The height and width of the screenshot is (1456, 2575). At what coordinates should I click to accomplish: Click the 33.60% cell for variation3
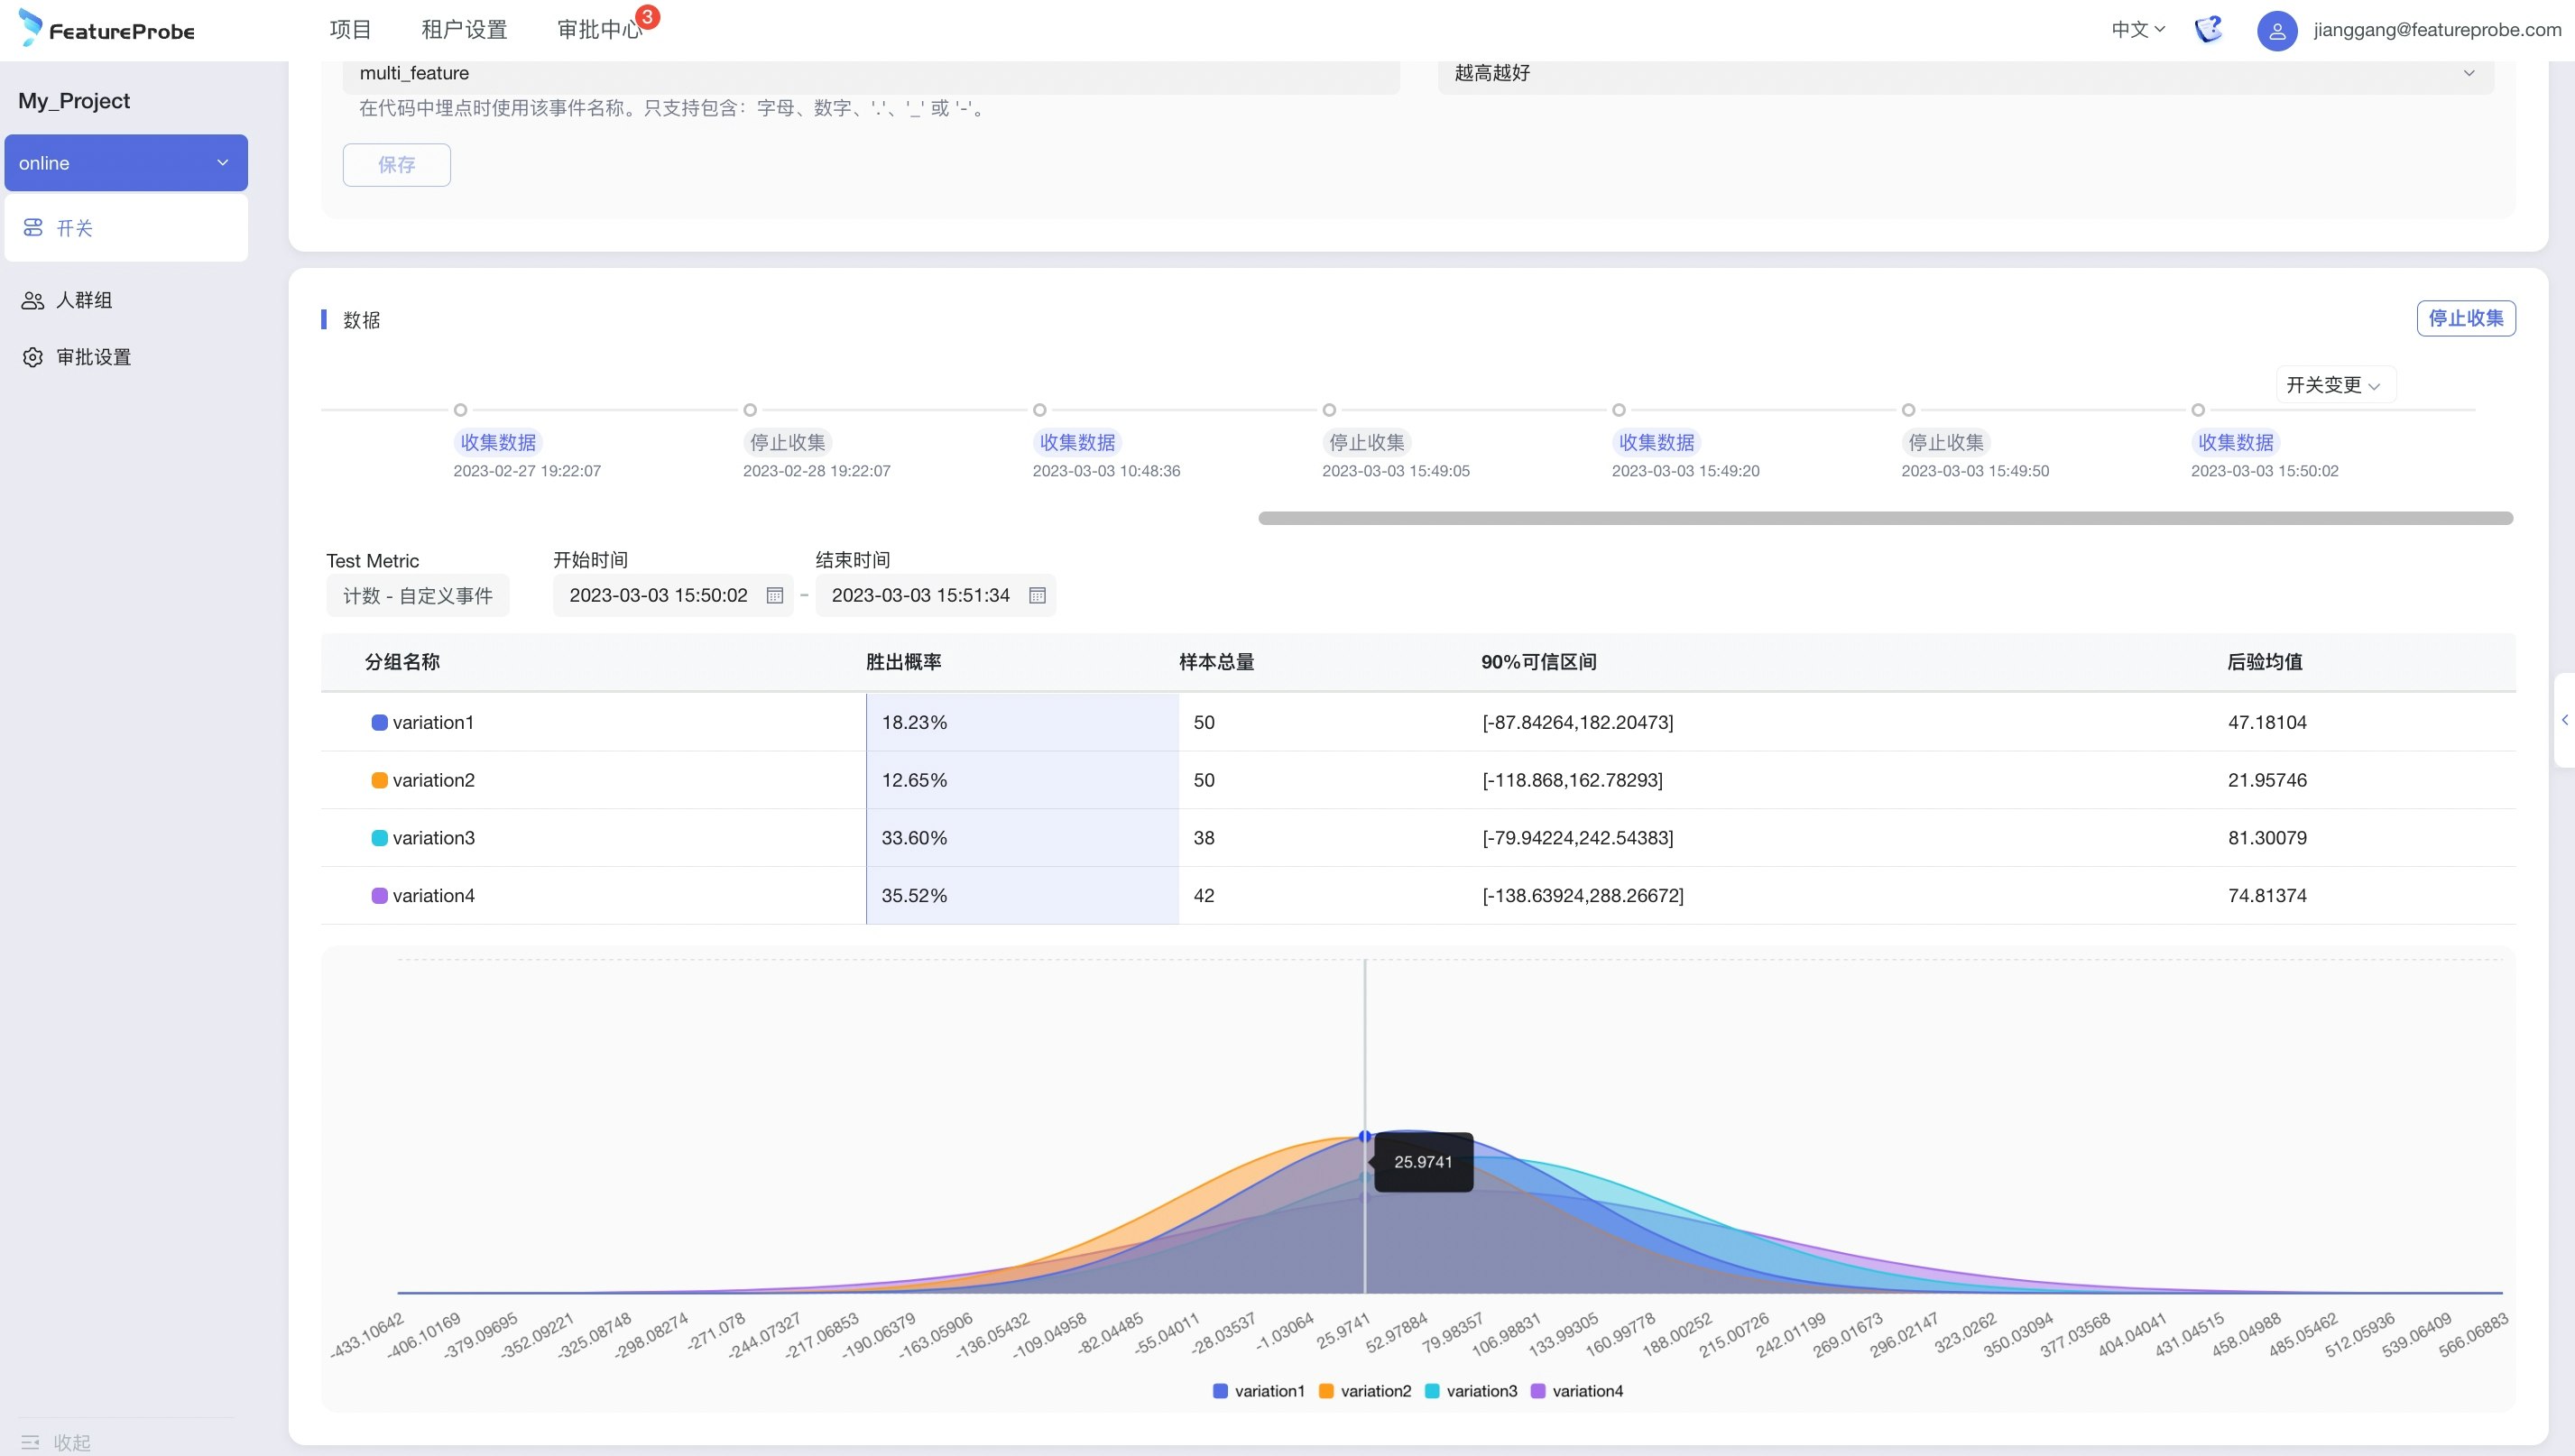coord(1022,838)
